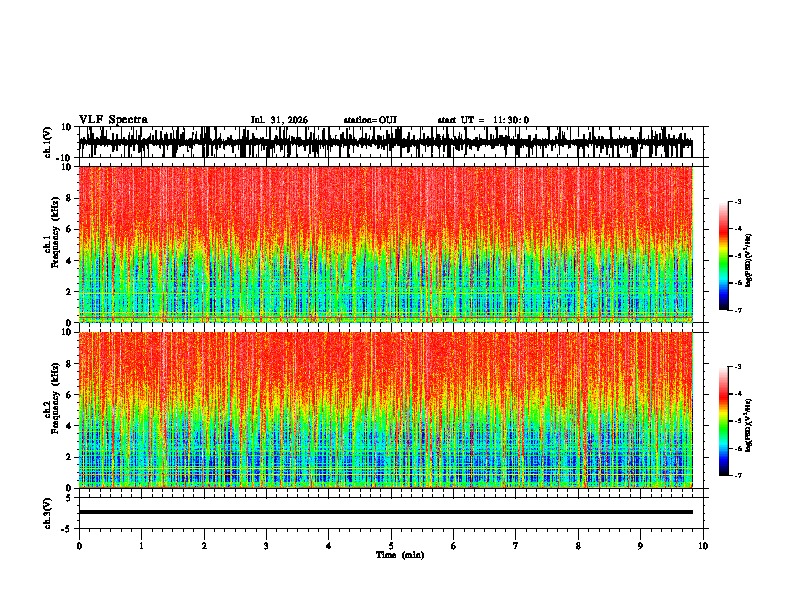Click the time axis tick label "2"

[x=204, y=546]
